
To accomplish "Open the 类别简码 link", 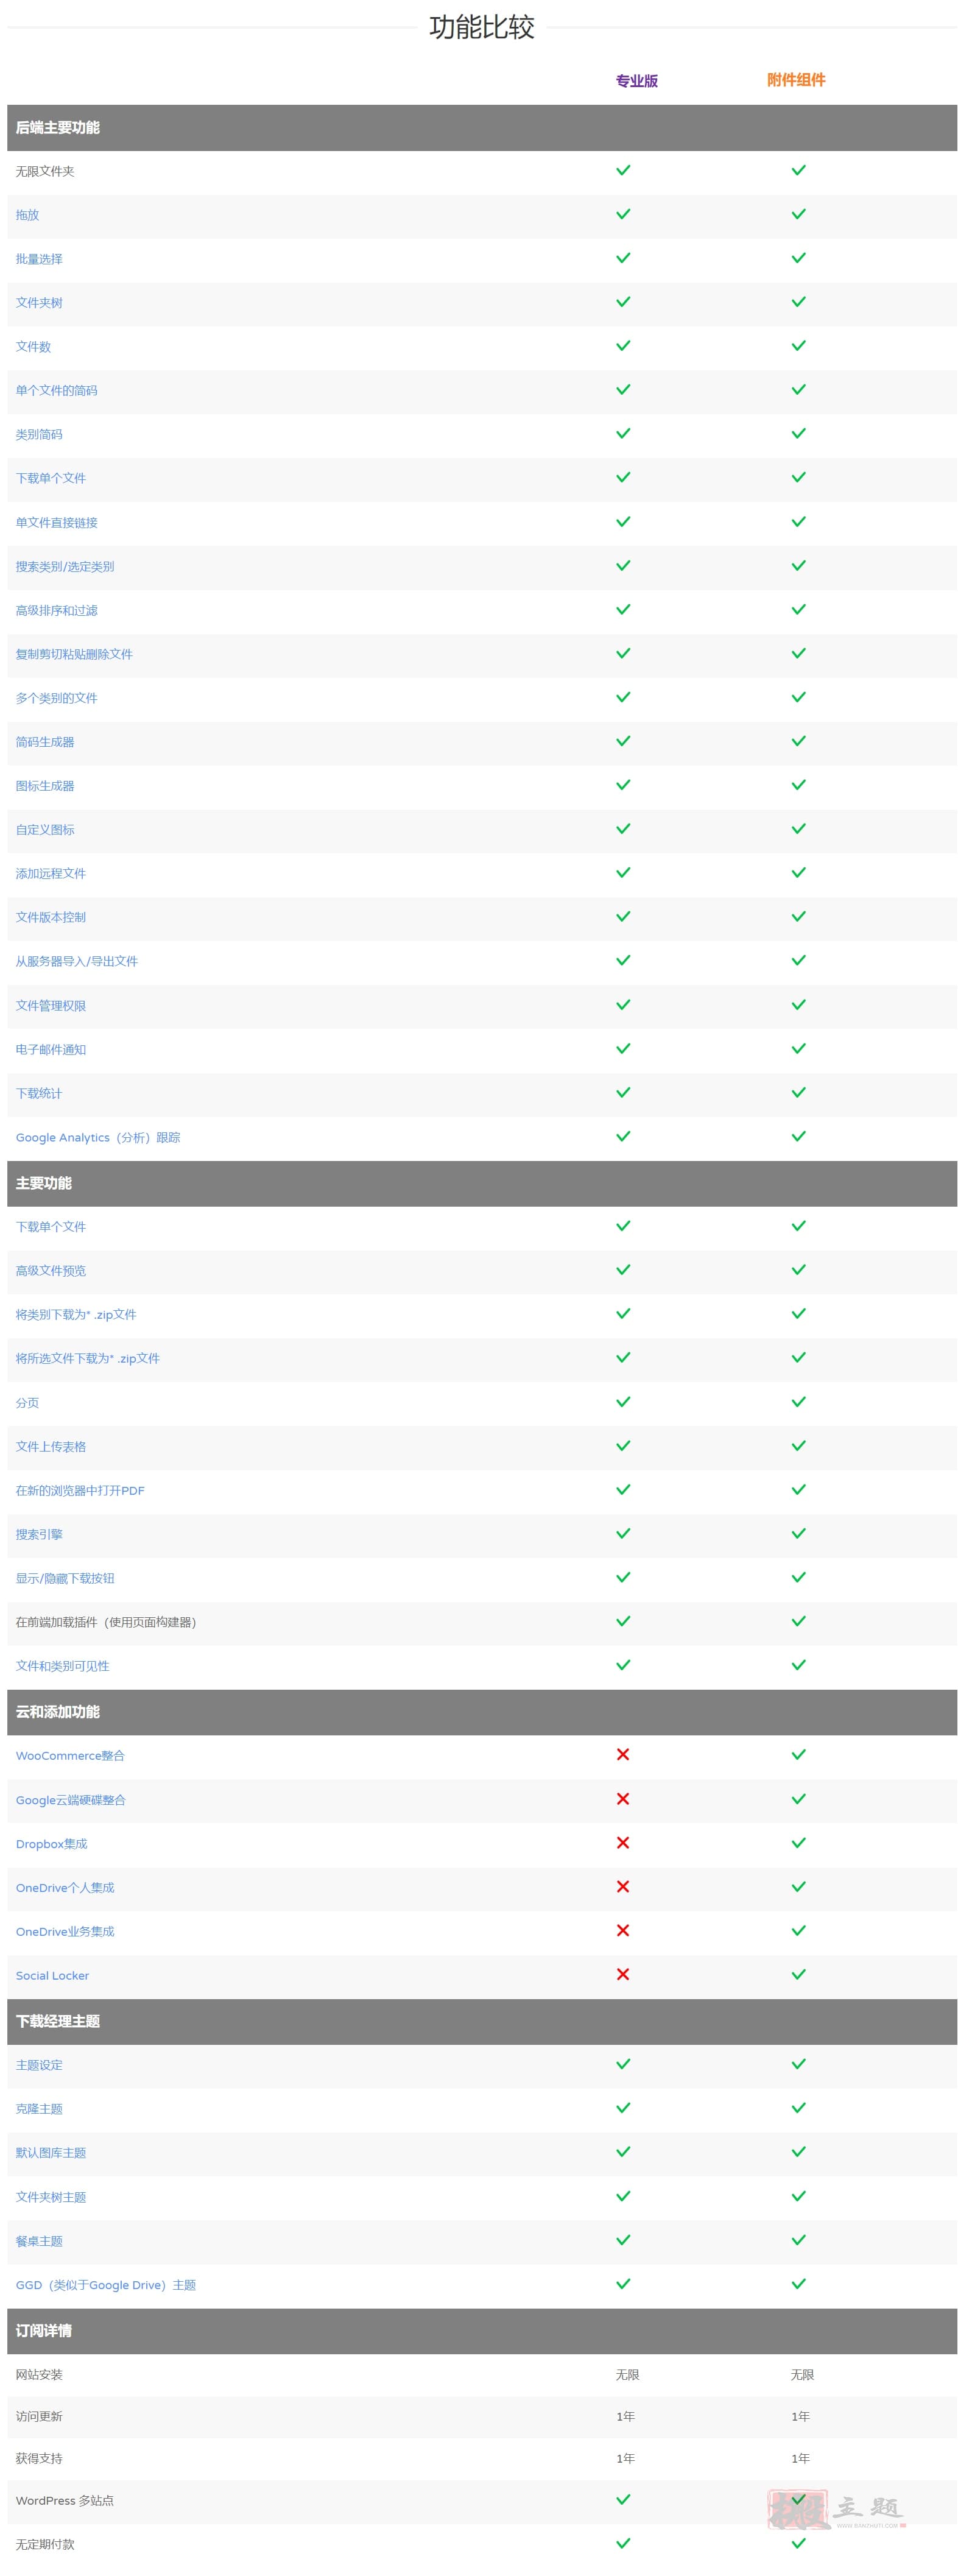I will tap(39, 435).
